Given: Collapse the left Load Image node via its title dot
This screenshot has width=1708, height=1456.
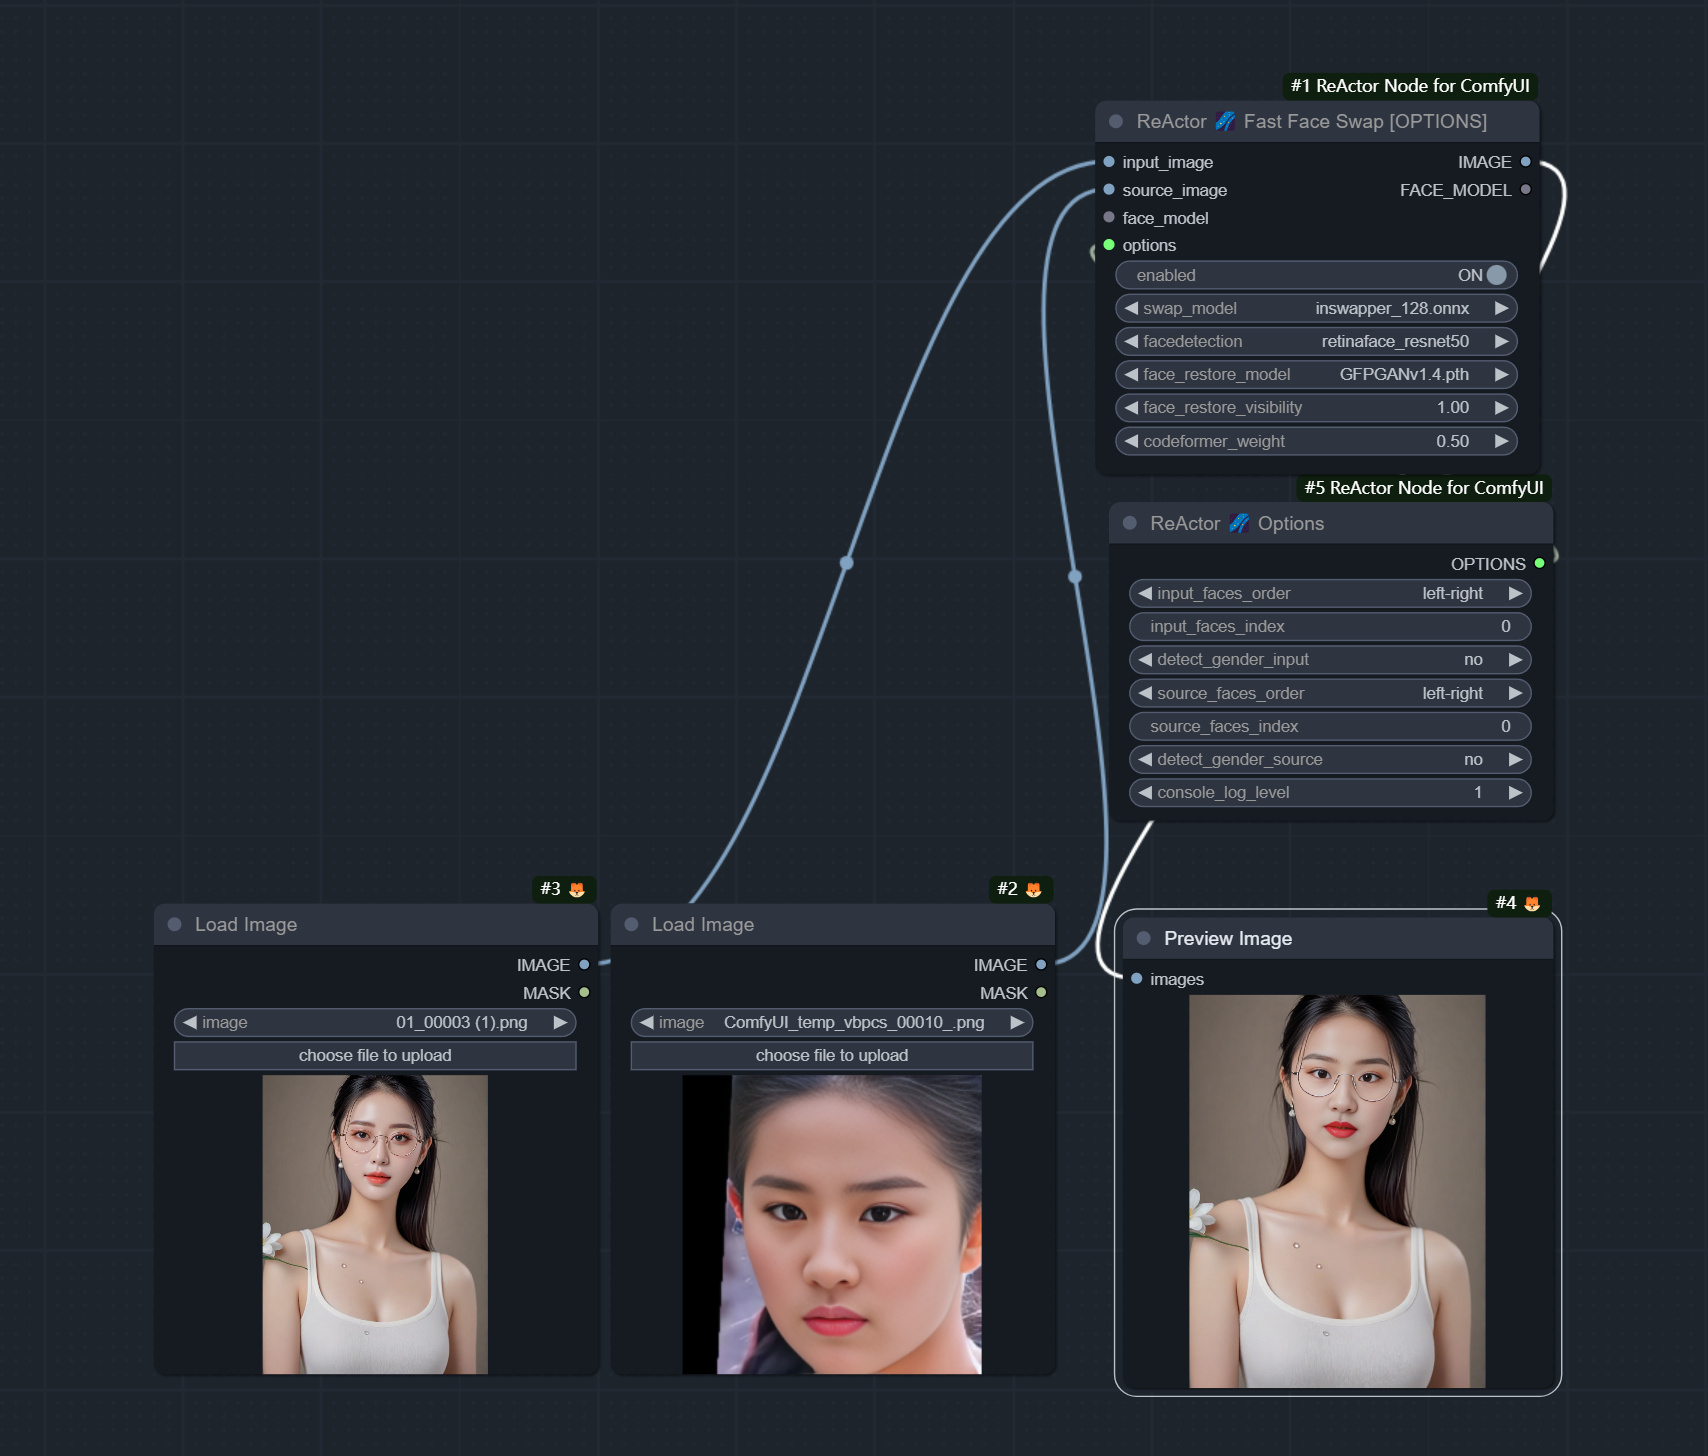Looking at the screenshot, I should click(x=173, y=925).
